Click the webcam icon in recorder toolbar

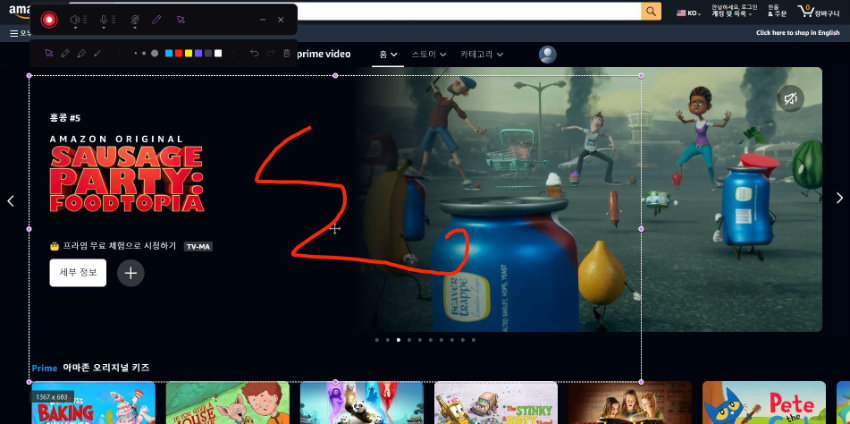(135, 19)
